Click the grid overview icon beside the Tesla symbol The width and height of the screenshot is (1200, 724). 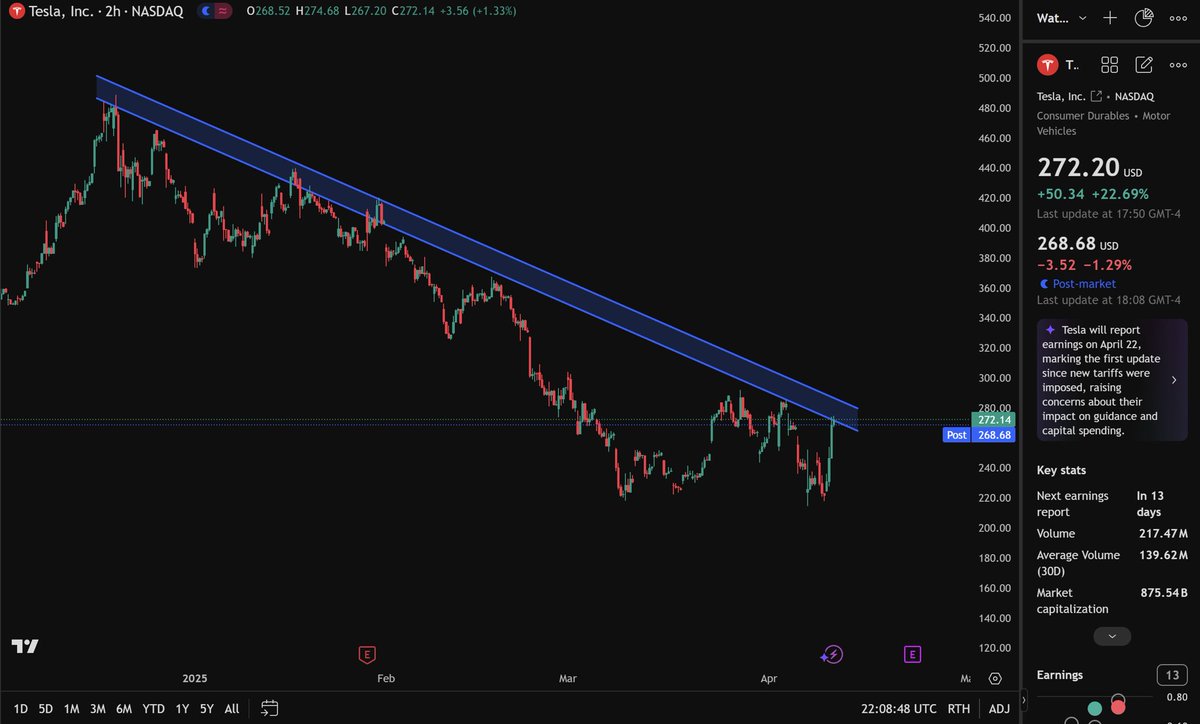[1109, 64]
